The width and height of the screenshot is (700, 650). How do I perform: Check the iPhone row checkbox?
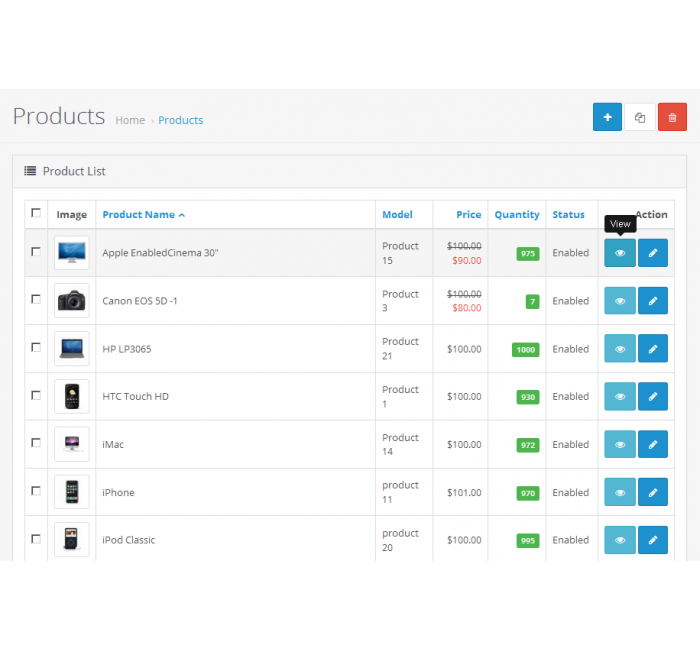point(36,491)
